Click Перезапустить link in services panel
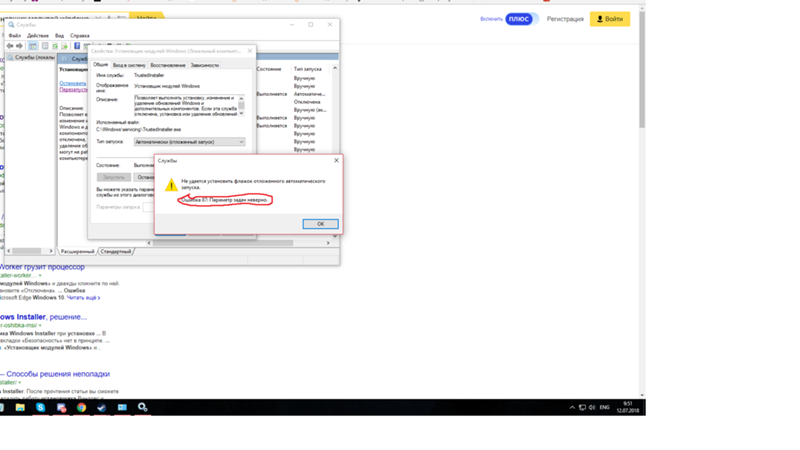800x450 pixels. point(73,89)
